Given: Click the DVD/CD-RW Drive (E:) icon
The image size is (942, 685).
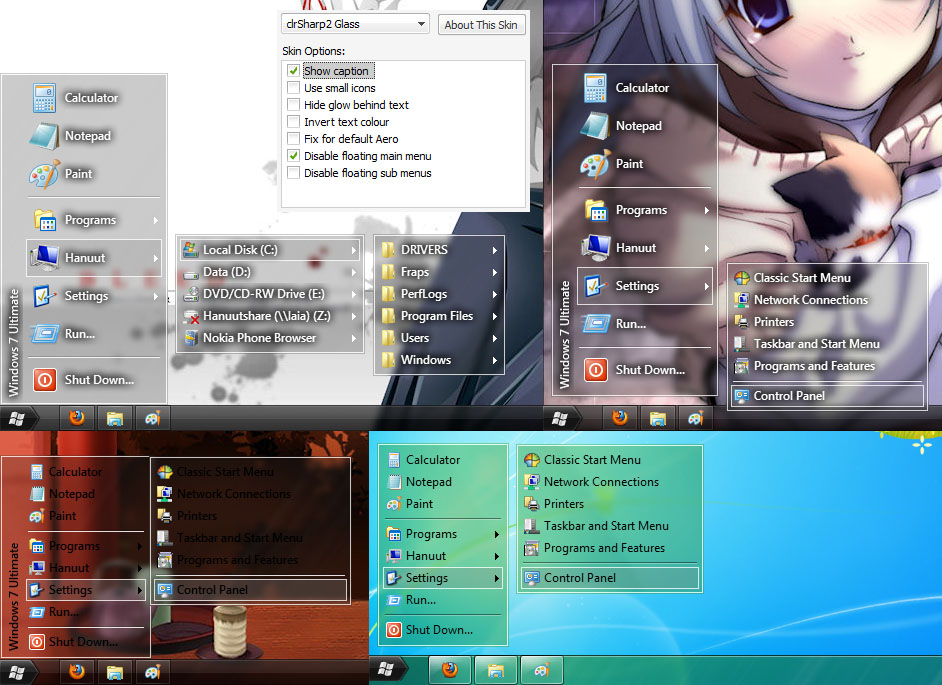Looking at the screenshot, I should [x=190, y=294].
